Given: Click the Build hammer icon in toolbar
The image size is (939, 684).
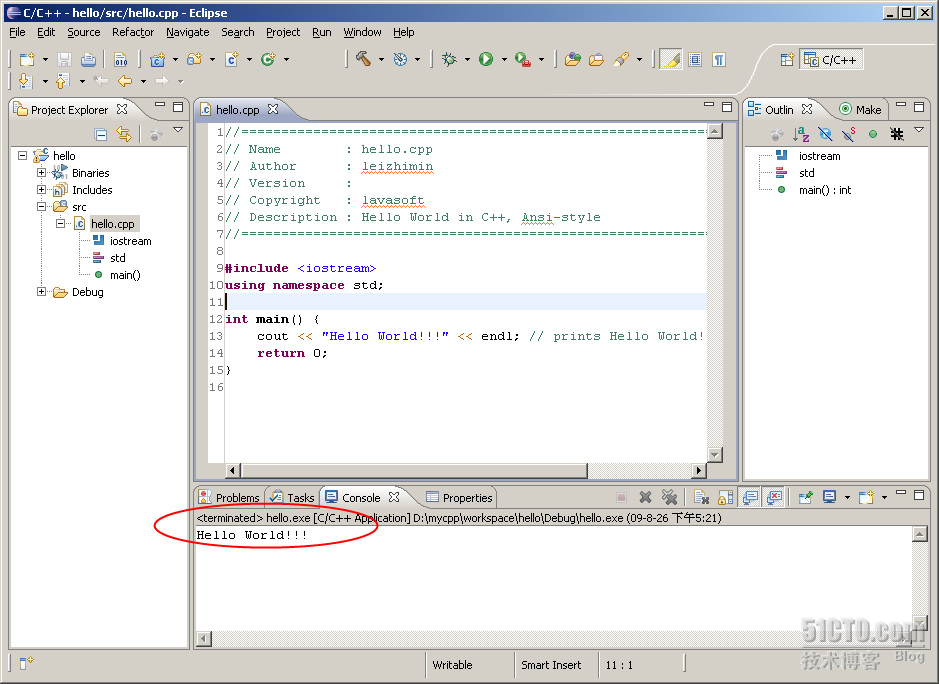Looking at the screenshot, I should [x=364, y=60].
